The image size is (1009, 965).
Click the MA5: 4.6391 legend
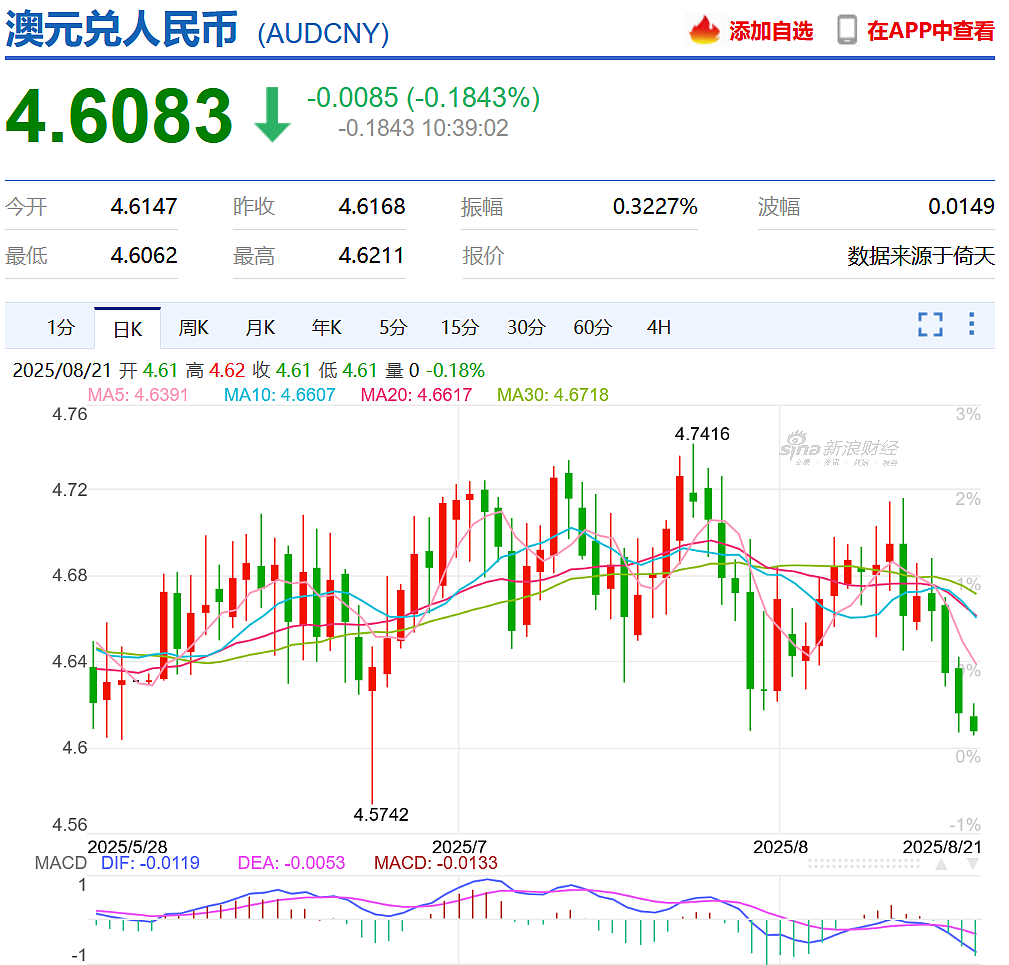[x=138, y=394]
